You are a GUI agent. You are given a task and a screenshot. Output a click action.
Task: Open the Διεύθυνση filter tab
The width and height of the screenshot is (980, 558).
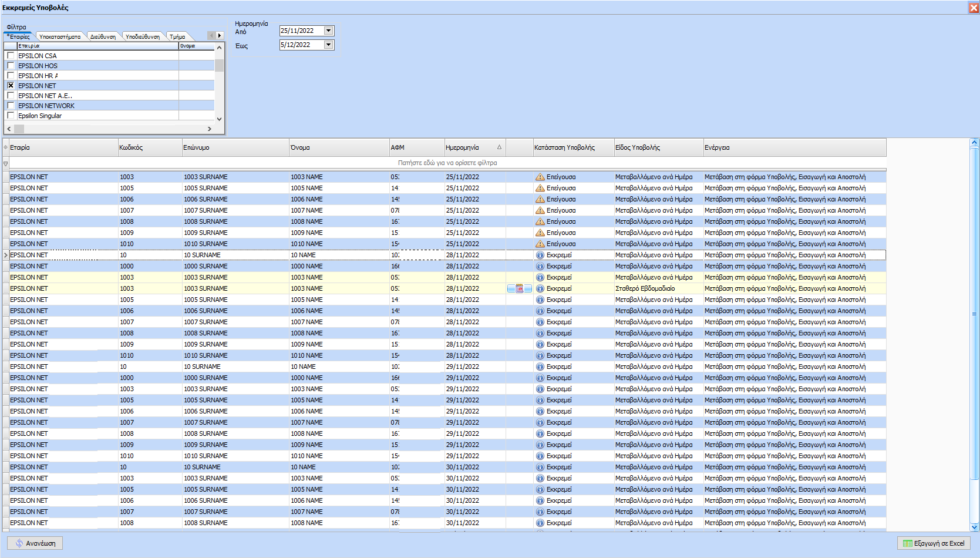[104, 36]
